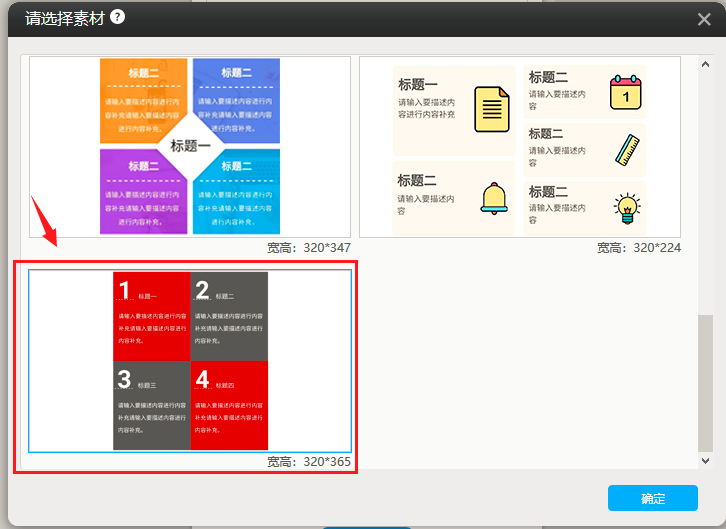
Task: Pick the red tile numbered 4
Action: tap(229, 405)
